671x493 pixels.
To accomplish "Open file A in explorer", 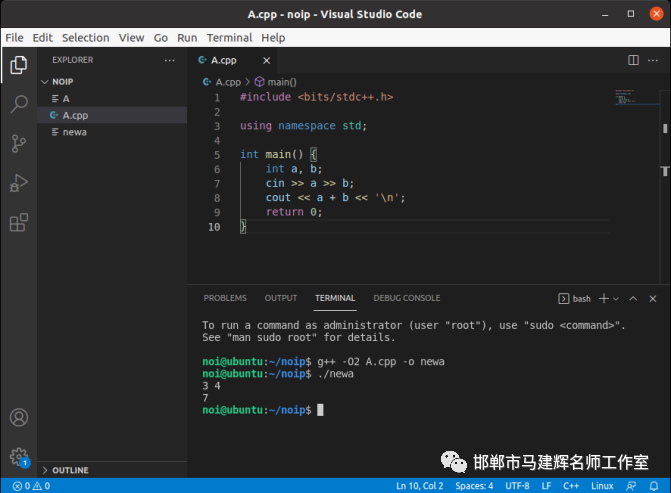I will [112, 99].
